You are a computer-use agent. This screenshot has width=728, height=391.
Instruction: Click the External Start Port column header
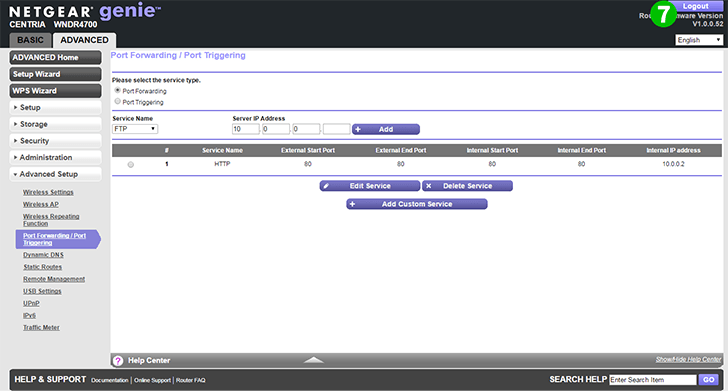[308, 150]
